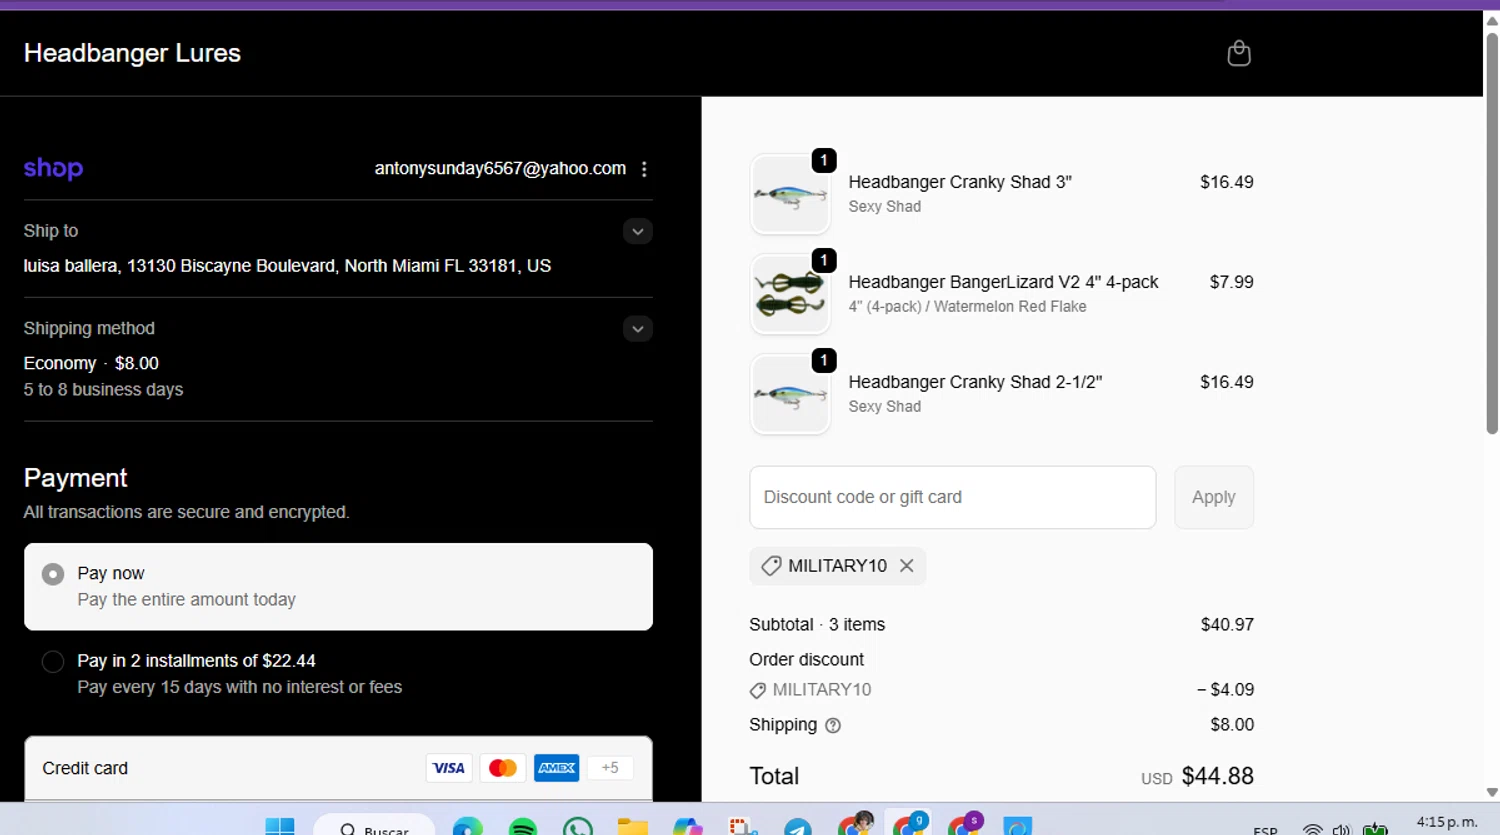Select the Credit card payment section
Image resolution: width=1500 pixels, height=835 pixels.
coord(338,768)
